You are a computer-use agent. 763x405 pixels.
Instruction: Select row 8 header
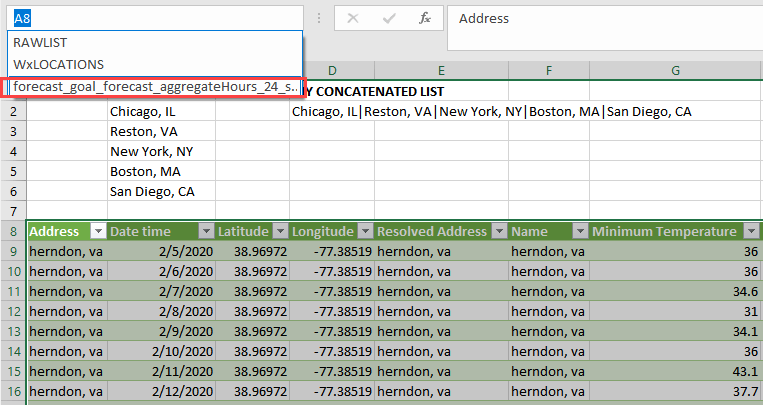(x=14, y=232)
